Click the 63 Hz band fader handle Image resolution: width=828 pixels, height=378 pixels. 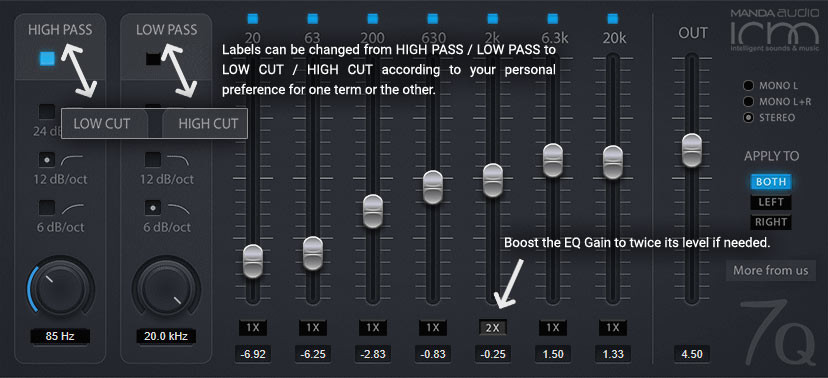313,253
